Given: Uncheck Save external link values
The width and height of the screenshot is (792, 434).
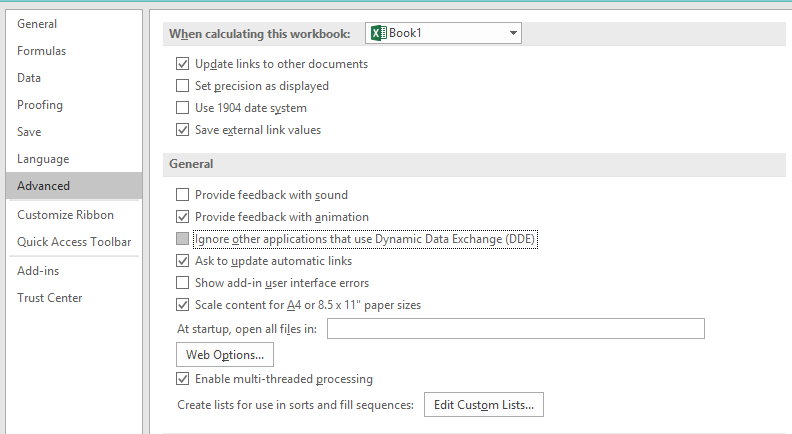Looking at the screenshot, I should (x=182, y=130).
